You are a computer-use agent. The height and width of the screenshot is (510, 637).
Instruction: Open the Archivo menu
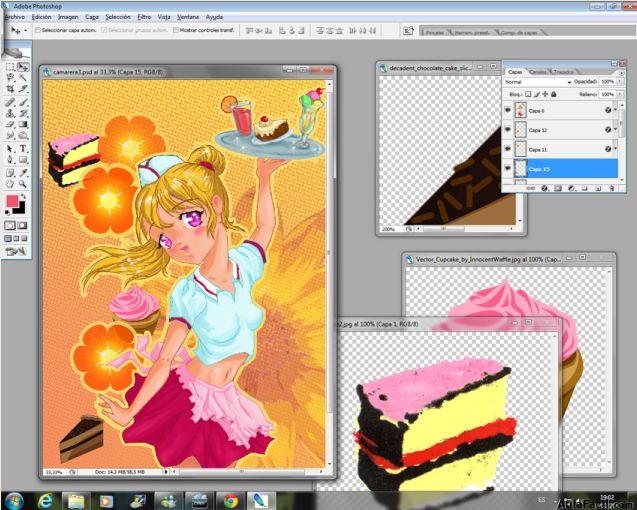click(x=15, y=17)
